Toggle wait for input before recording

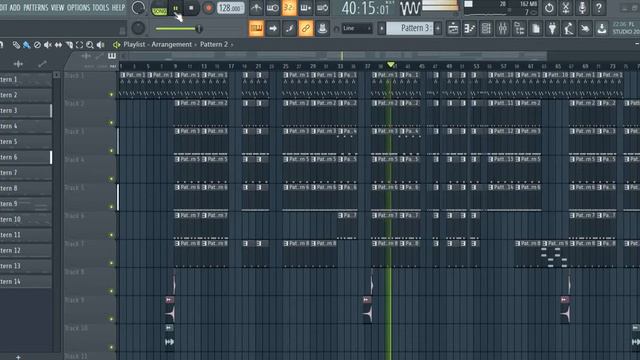[x=273, y=8]
